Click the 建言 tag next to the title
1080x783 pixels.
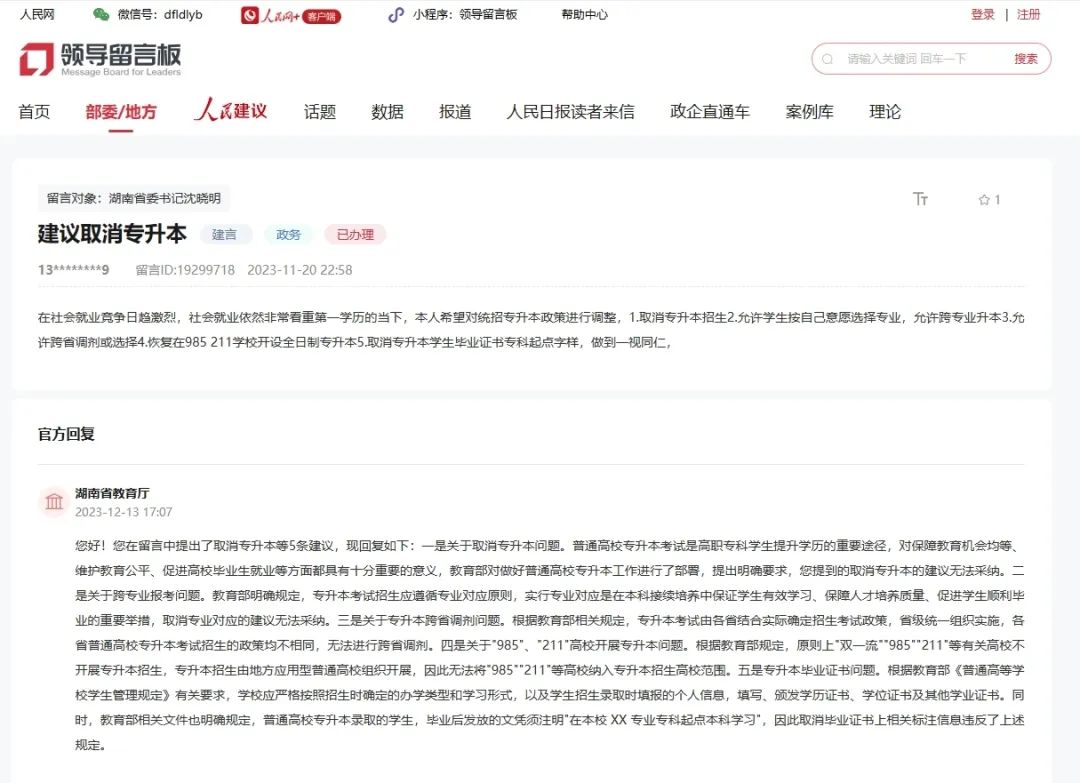(226, 234)
